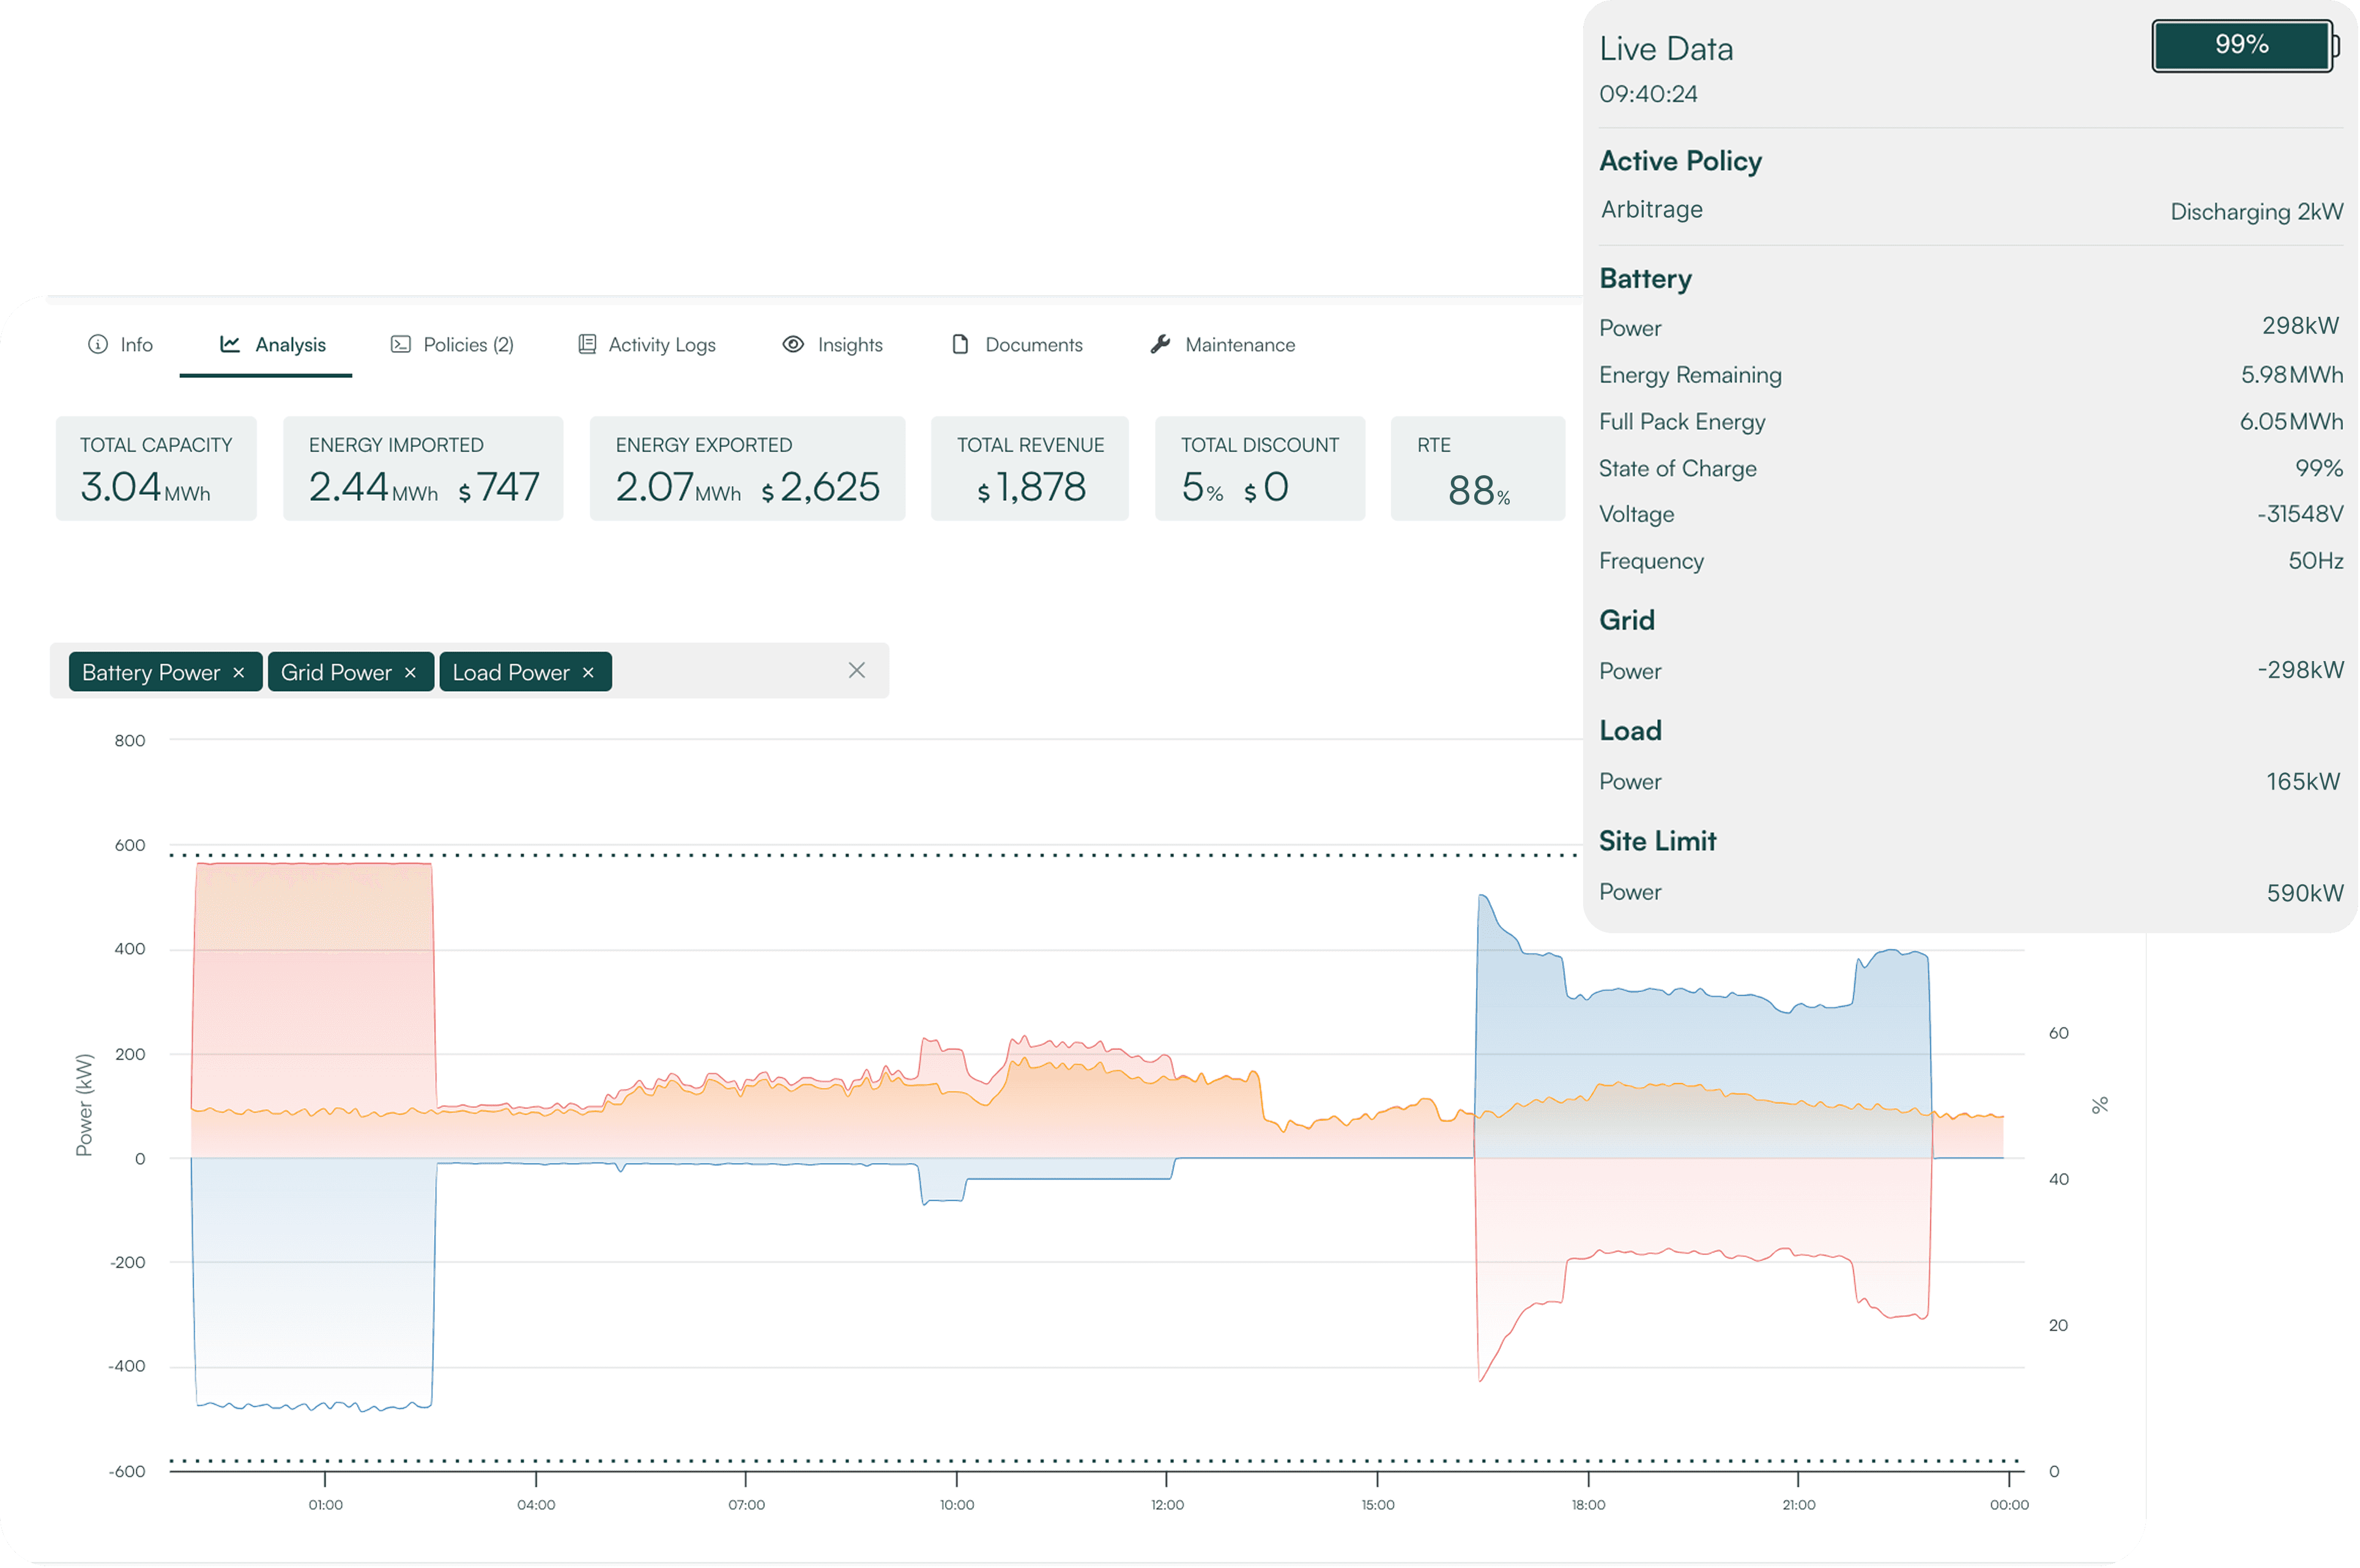Click the Energy Exported stat card
Image resolution: width=2360 pixels, height=1568 pixels.
[747, 469]
